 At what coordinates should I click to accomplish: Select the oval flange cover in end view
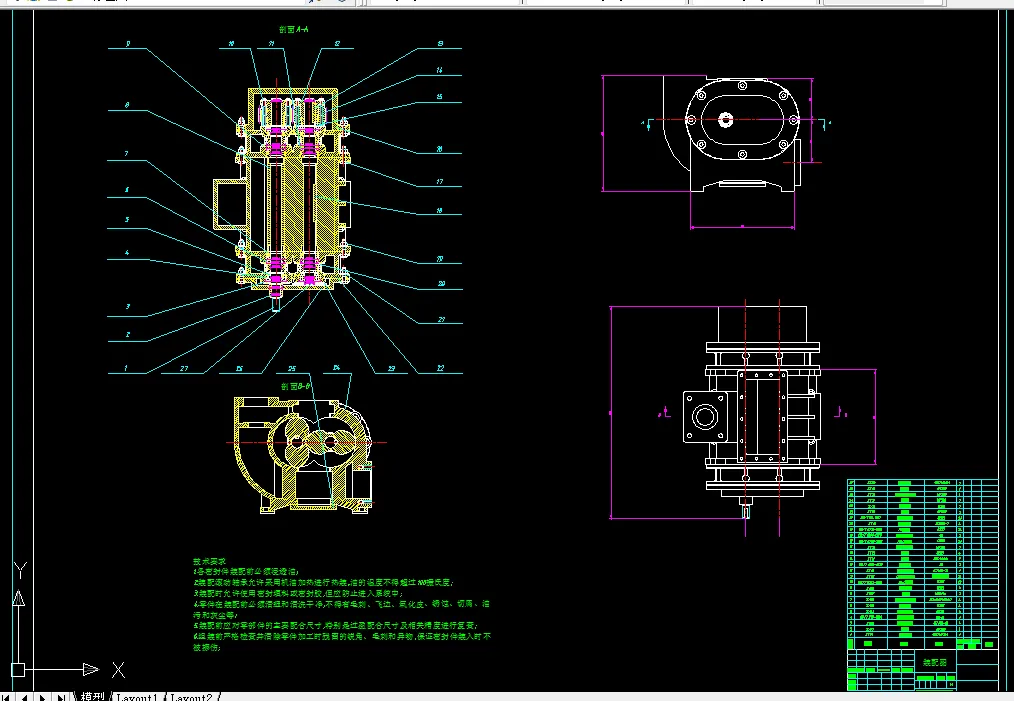click(x=742, y=120)
